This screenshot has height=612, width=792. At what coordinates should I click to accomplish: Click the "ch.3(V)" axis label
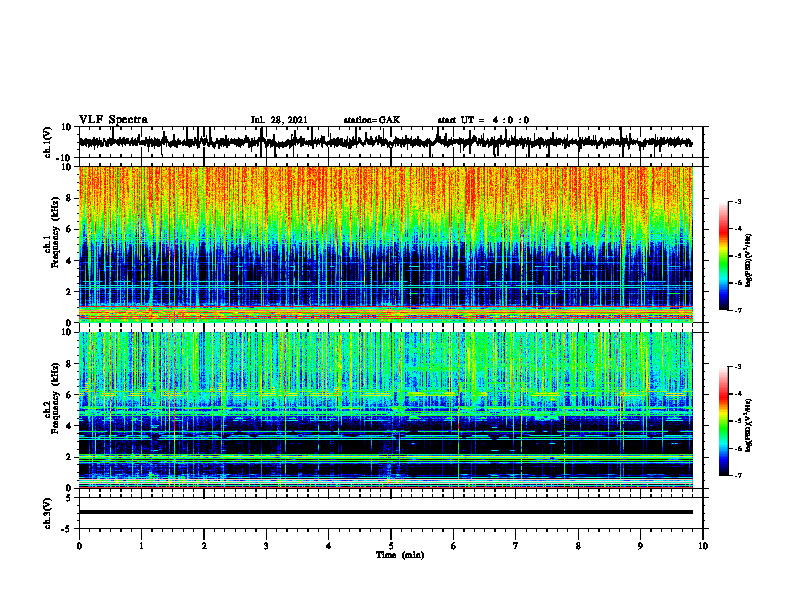tap(48, 514)
